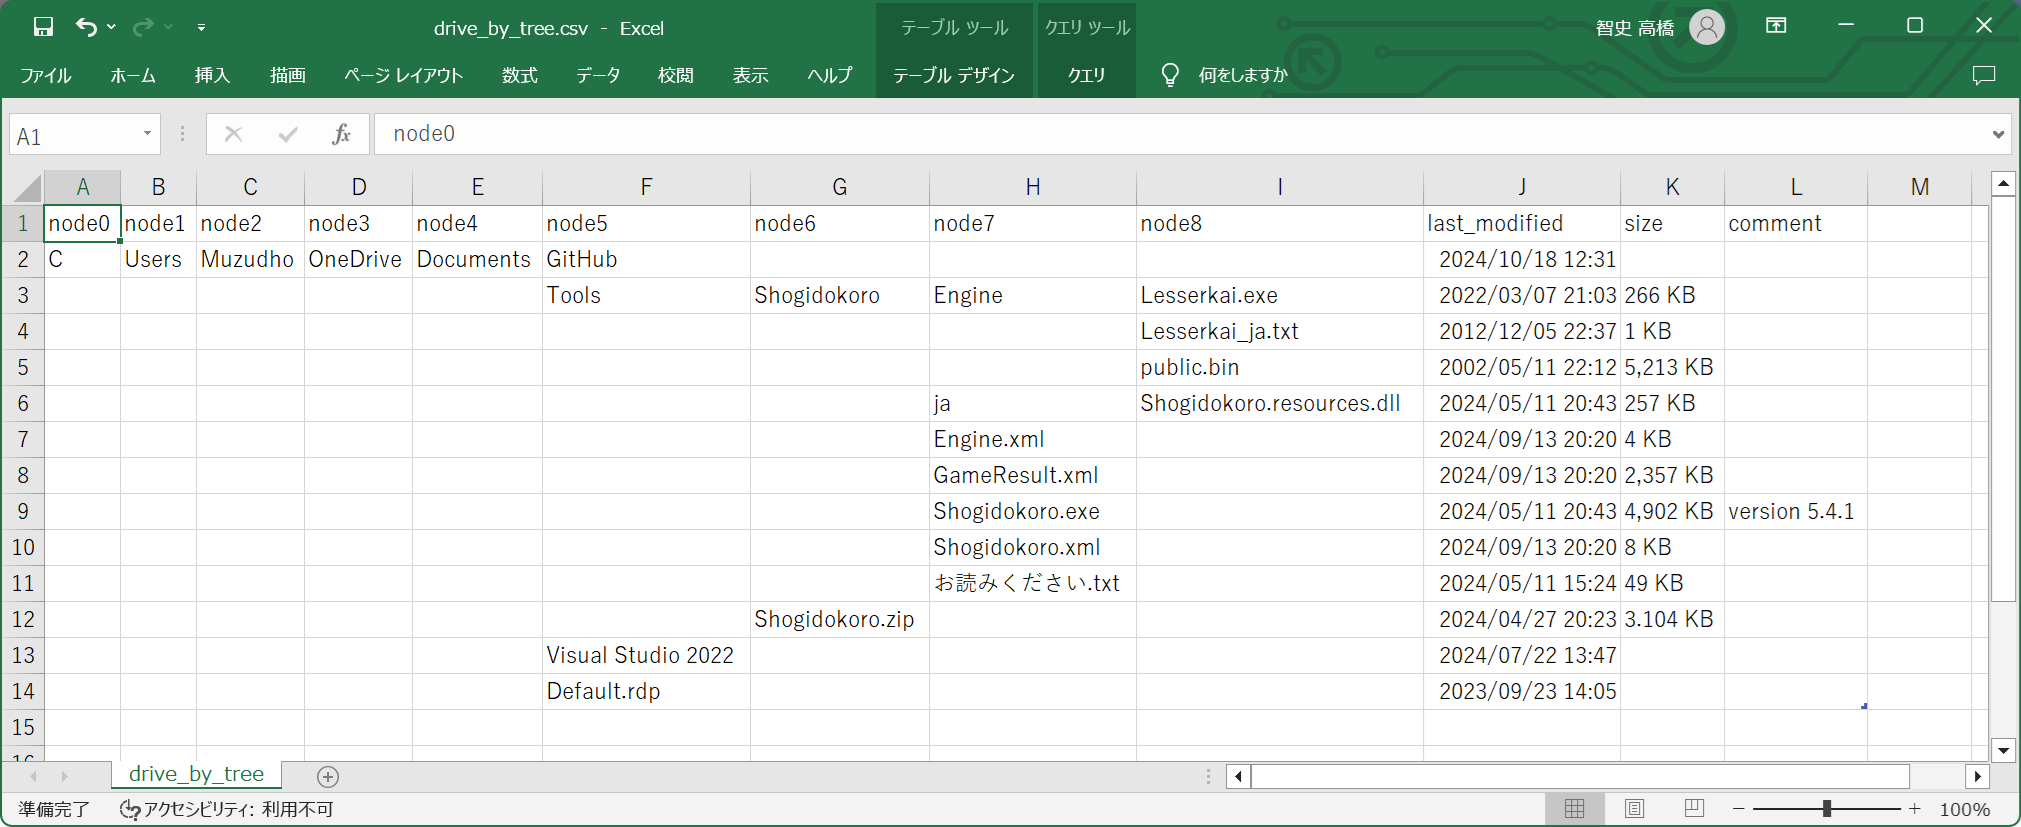This screenshot has height=827, width=2021.
Task: Open the 表示 ribbon tab
Action: 751,75
